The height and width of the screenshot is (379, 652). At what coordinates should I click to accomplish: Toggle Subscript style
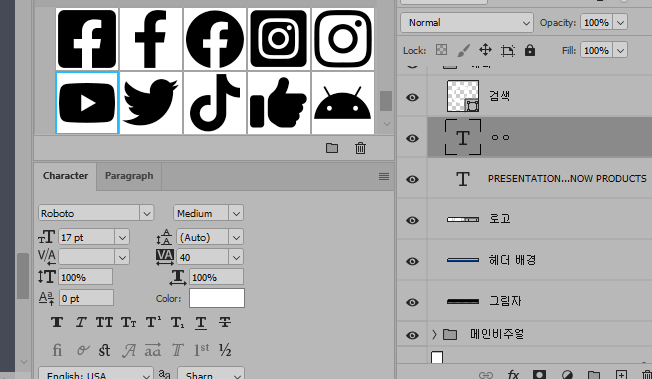pyautogui.click(x=177, y=322)
